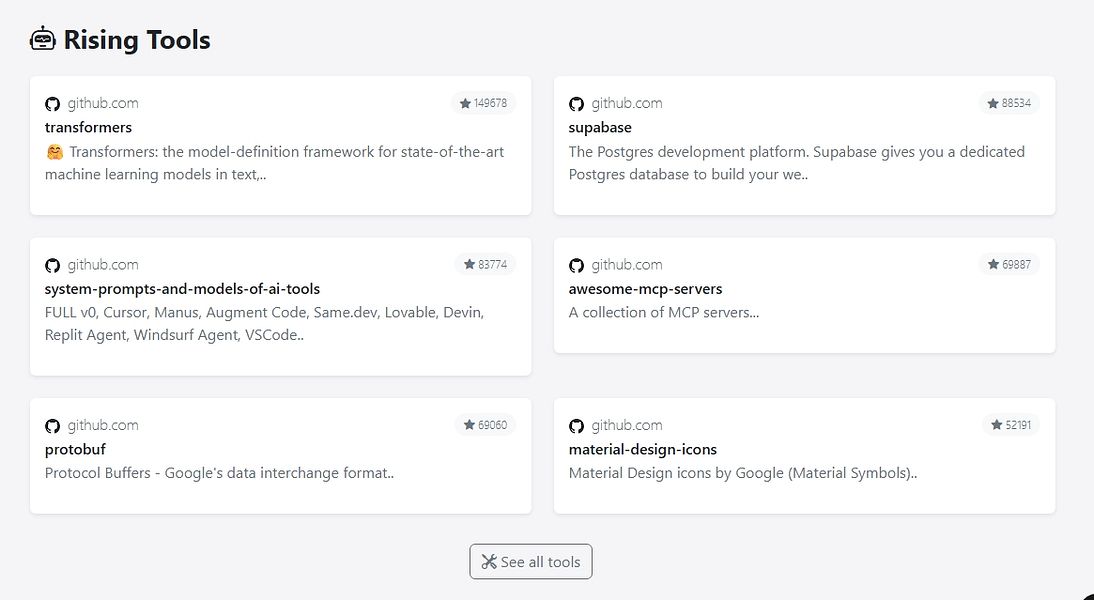Click the GitHub icon on transformers card
The height and width of the screenshot is (600, 1094).
point(53,104)
